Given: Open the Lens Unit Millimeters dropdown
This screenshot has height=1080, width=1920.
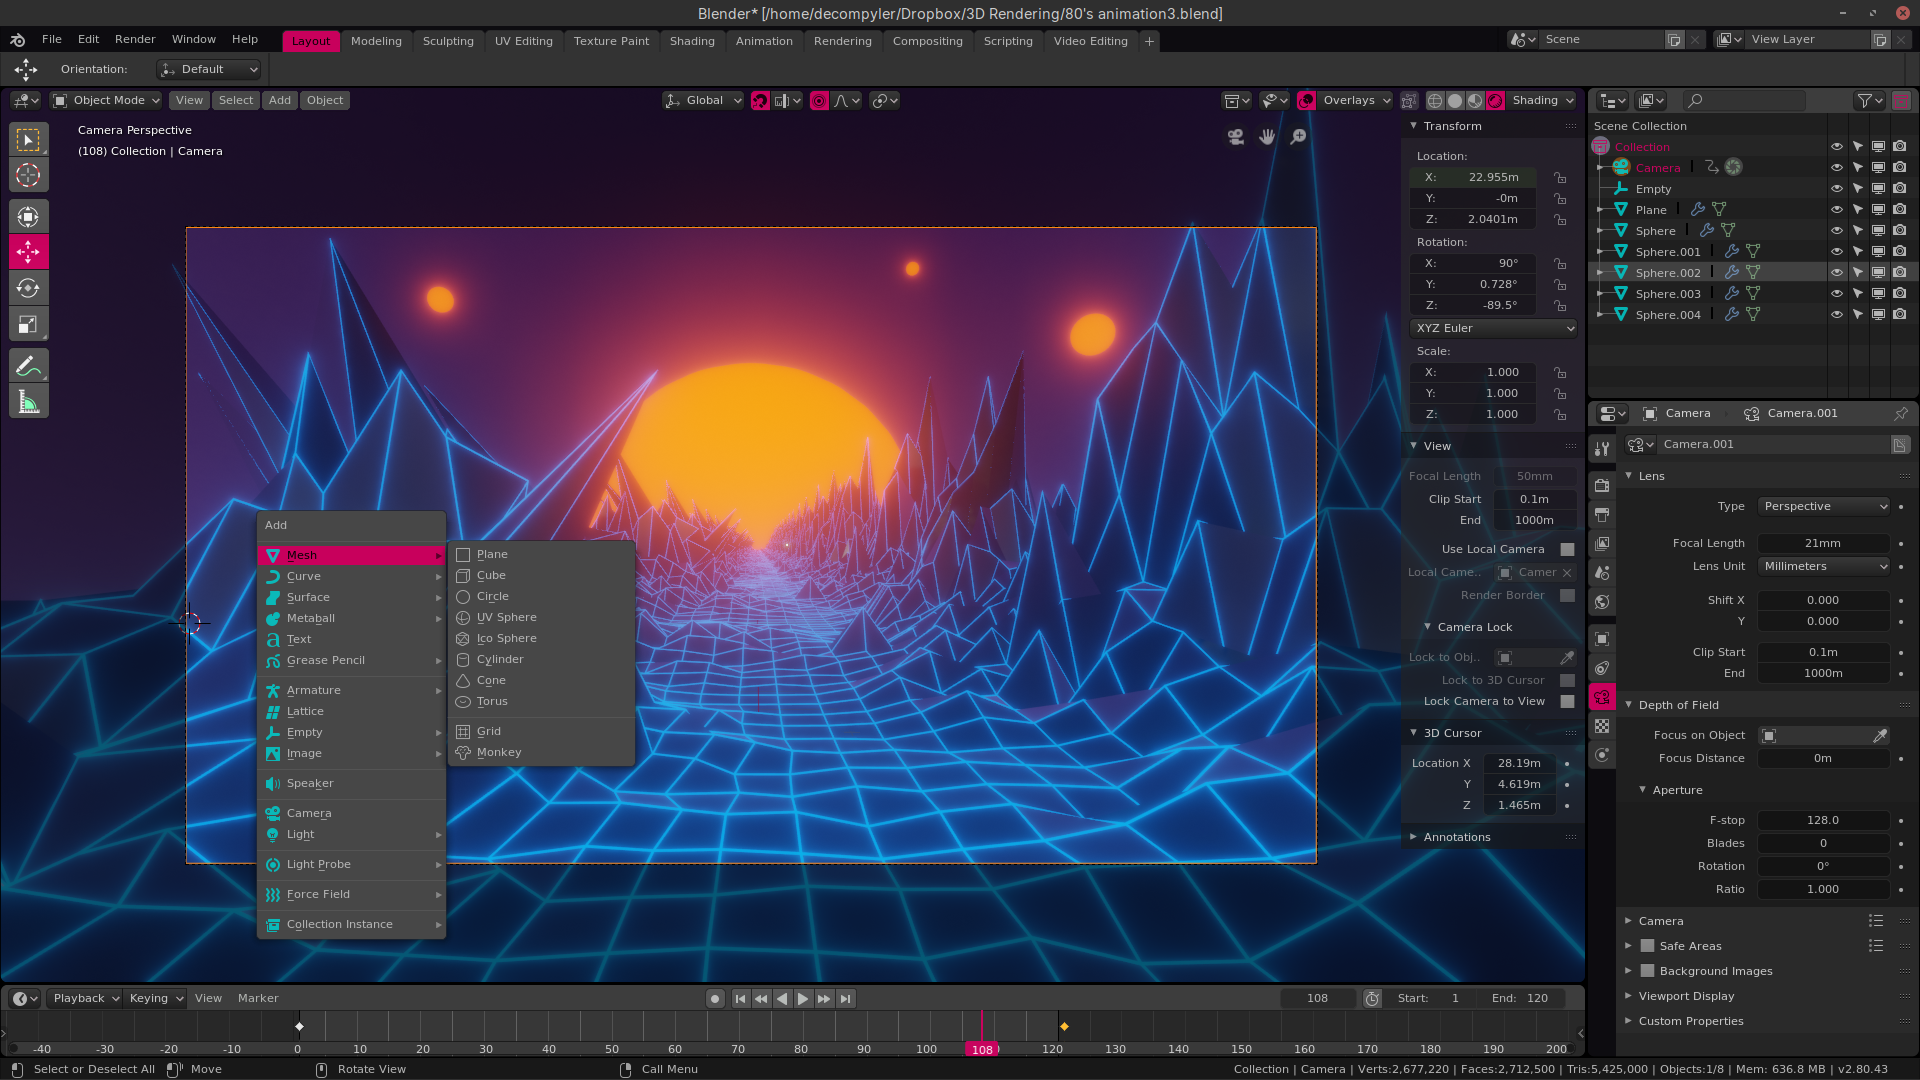Looking at the screenshot, I should 1824,566.
